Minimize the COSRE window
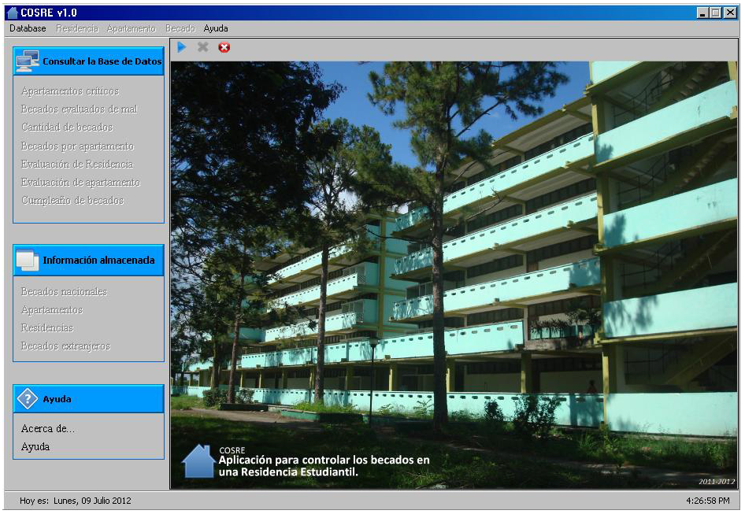 pos(703,13)
